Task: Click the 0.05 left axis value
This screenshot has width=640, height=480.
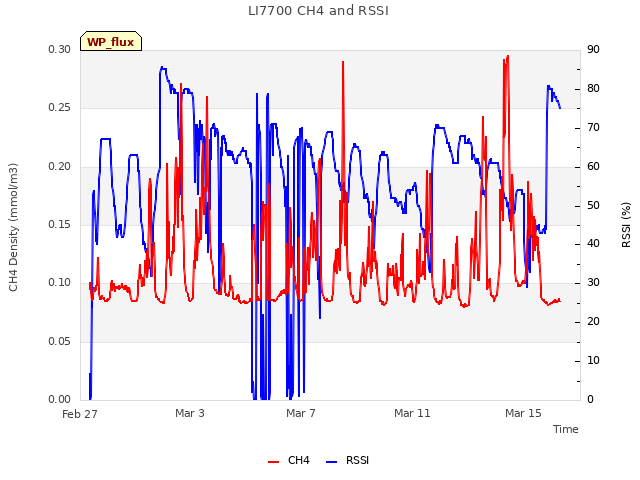Action: point(60,341)
